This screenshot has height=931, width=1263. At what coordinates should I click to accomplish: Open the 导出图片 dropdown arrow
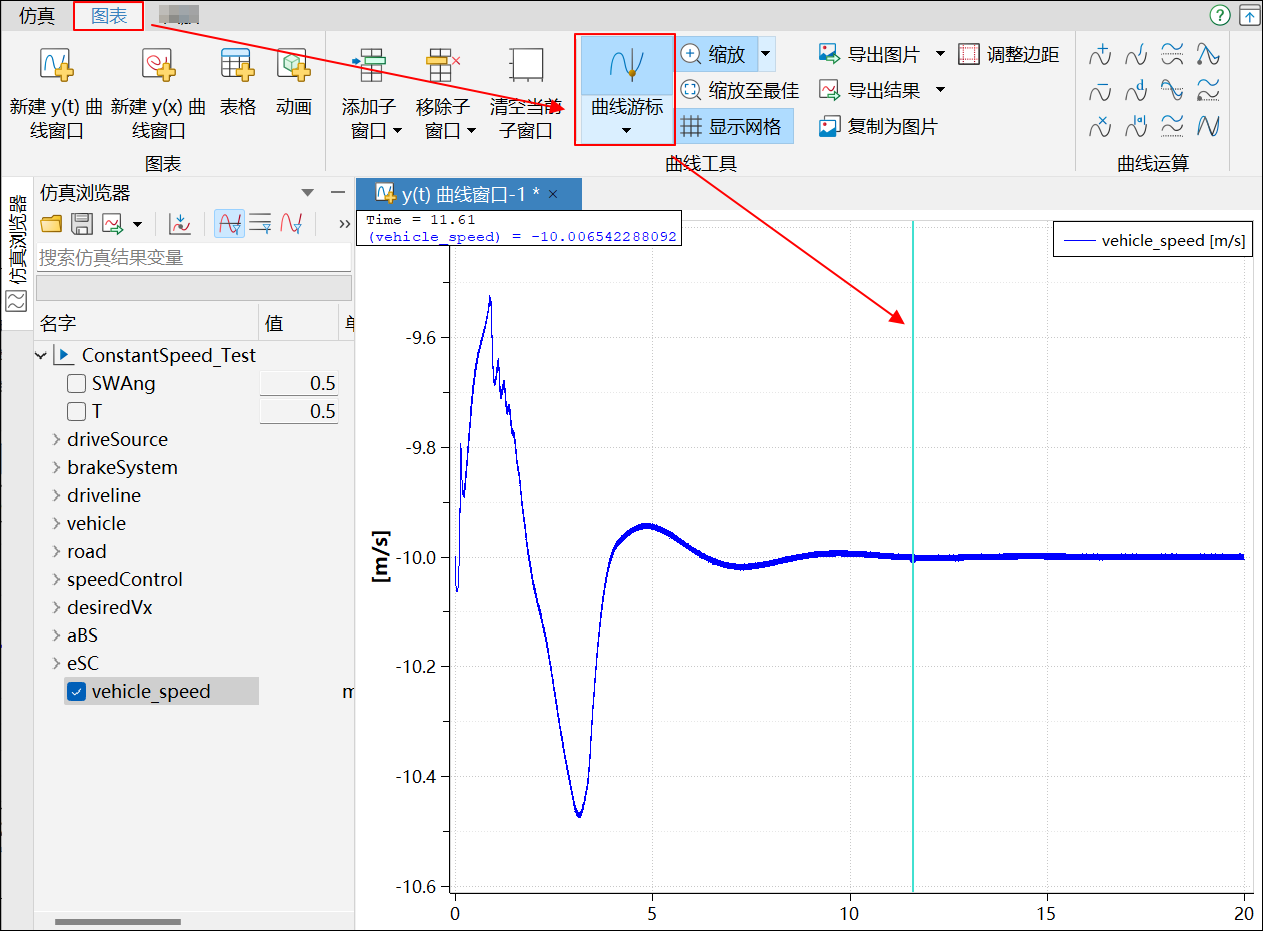point(940,54)
